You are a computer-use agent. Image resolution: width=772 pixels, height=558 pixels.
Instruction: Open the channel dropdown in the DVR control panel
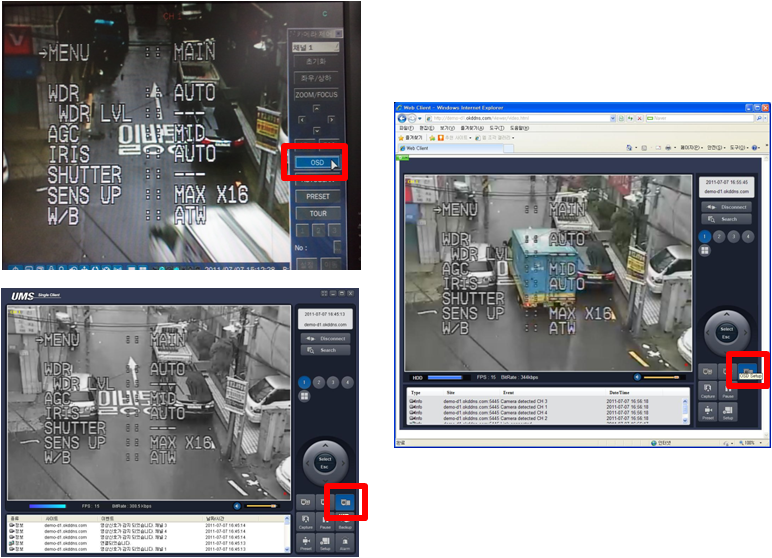tap(316, 47)
